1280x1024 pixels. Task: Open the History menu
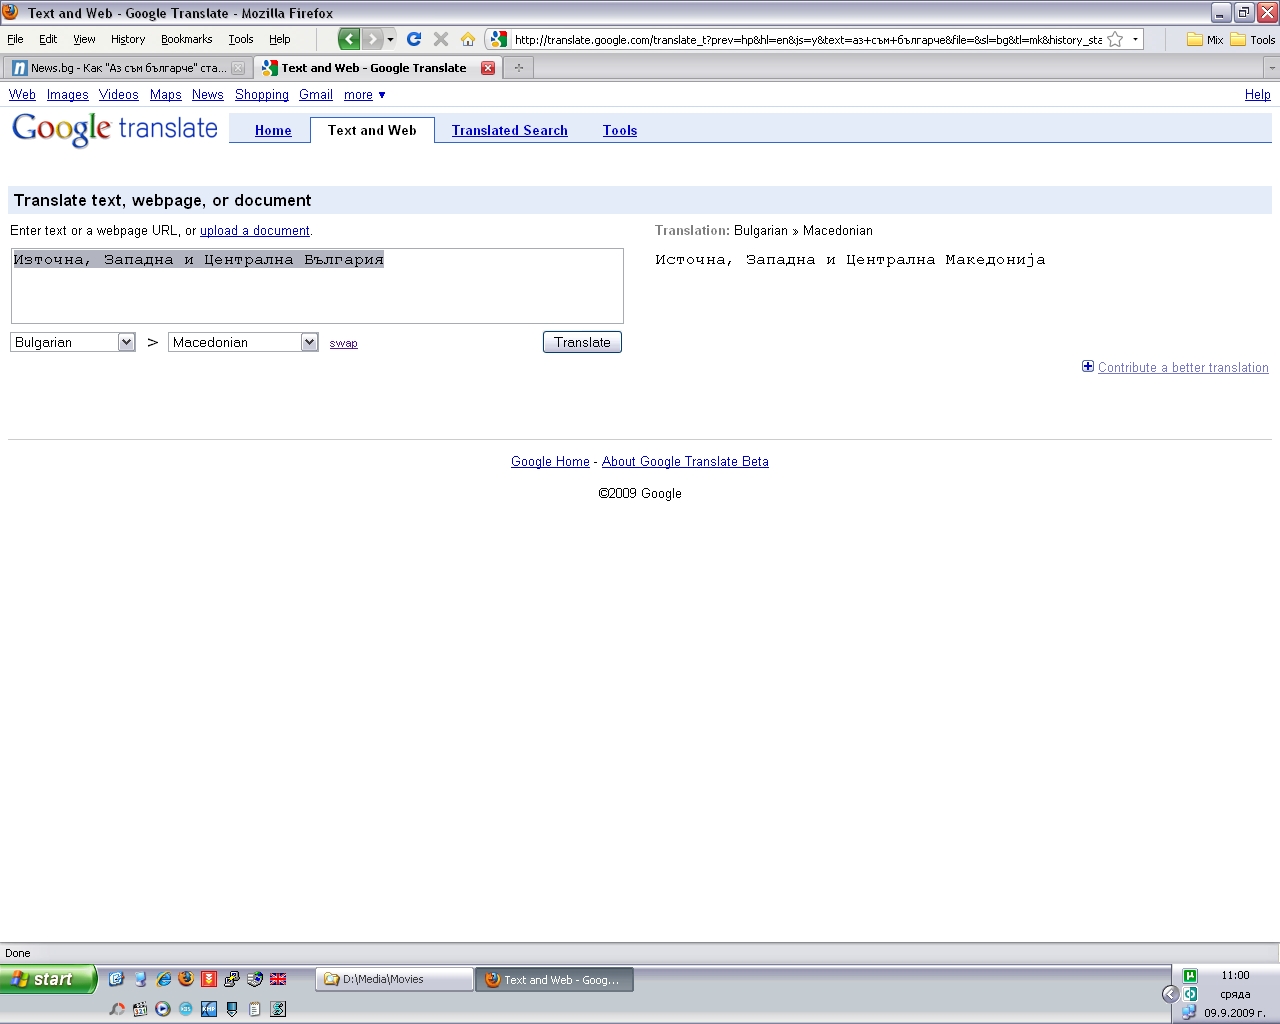pos(128,39)
